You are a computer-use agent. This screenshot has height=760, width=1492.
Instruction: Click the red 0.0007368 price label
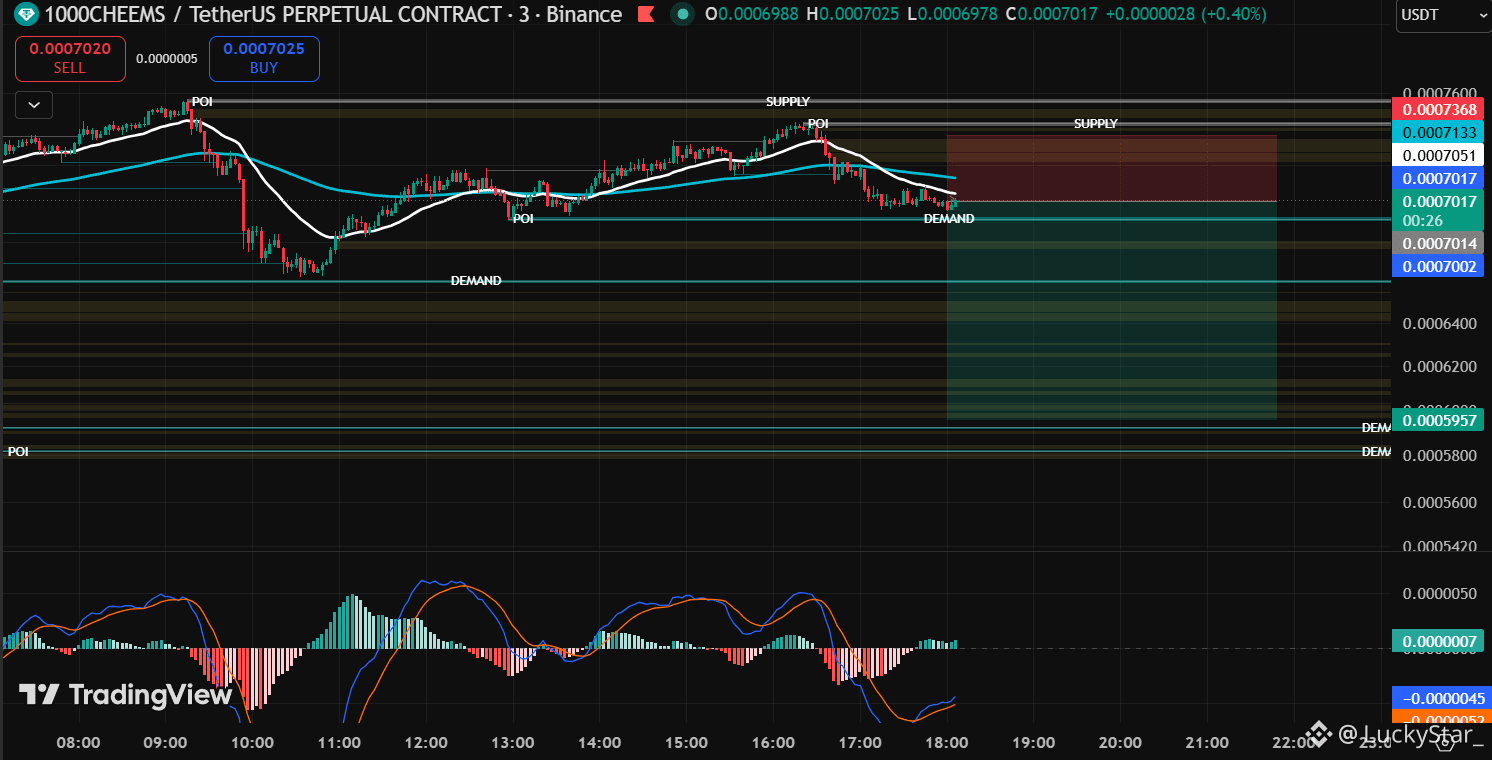click(x=1439, y=110)
